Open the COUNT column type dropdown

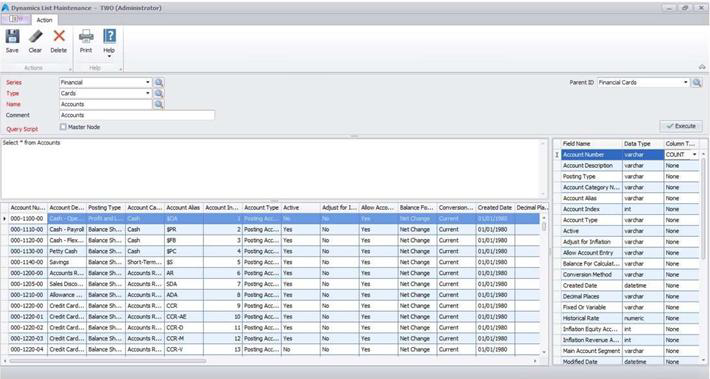695,155
